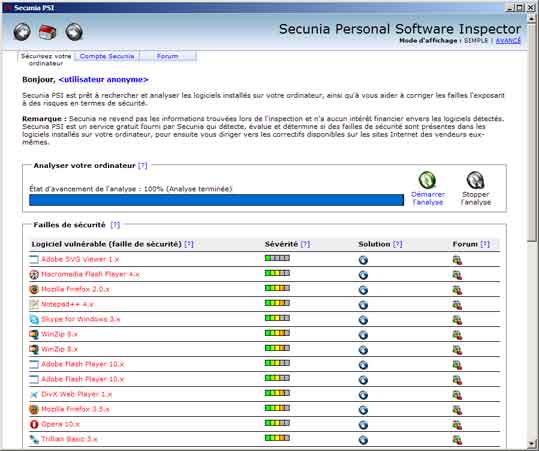Open solution globe for Notepad++ 4.x
The width and height of the screenshot is (539, 451).
pos(363,305)
